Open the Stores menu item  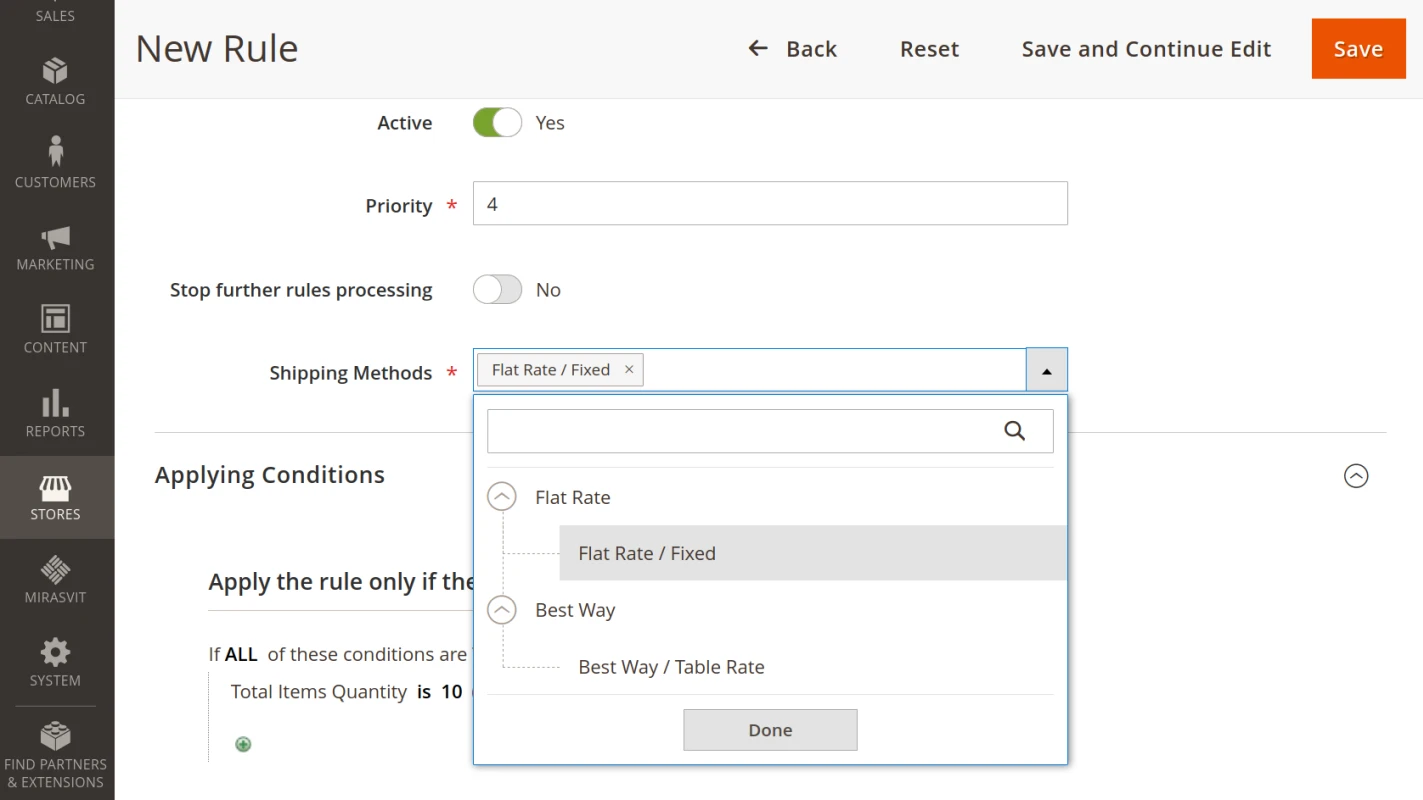[x=55, y=498]
